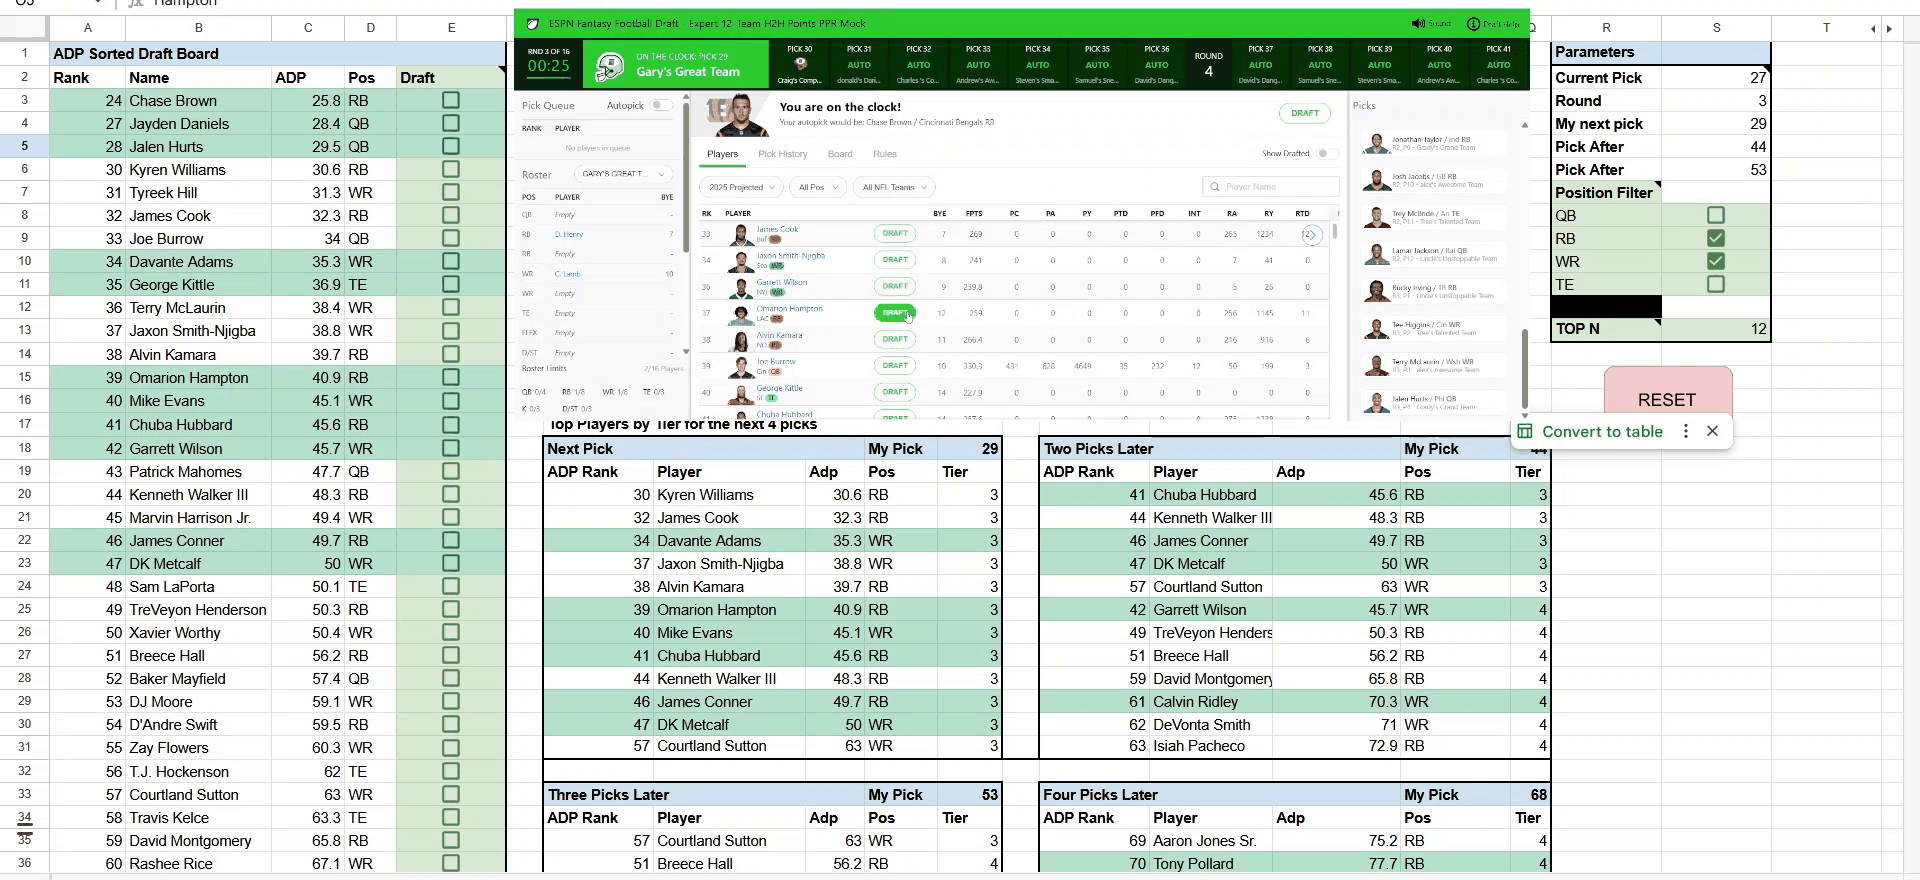Check Draft box for Courtland Sutton

pos(451,794)
